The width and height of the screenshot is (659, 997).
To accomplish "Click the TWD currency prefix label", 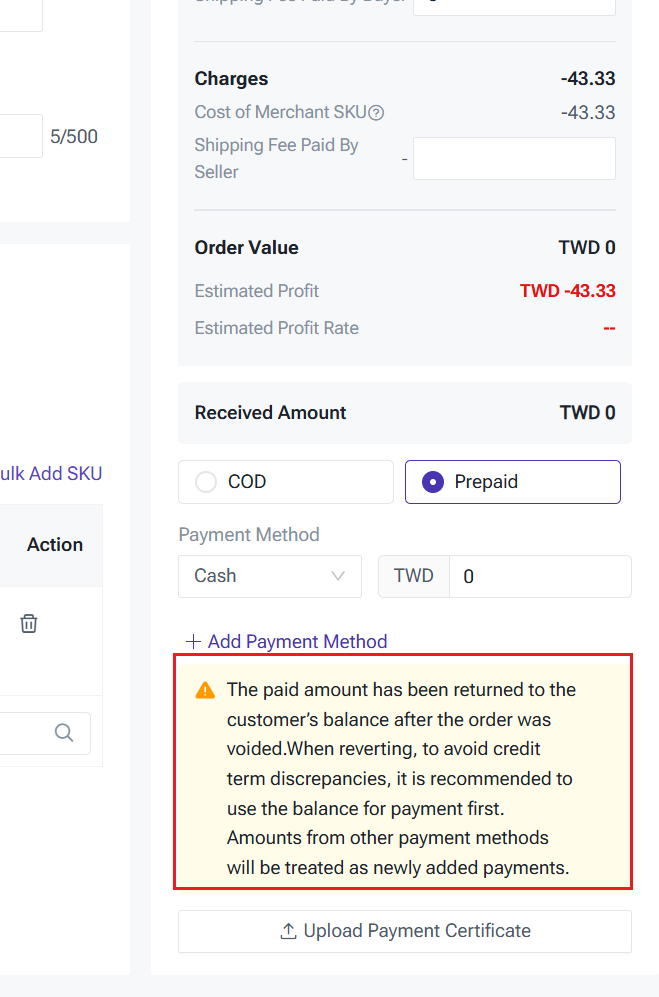I will (x=414, y=576).
